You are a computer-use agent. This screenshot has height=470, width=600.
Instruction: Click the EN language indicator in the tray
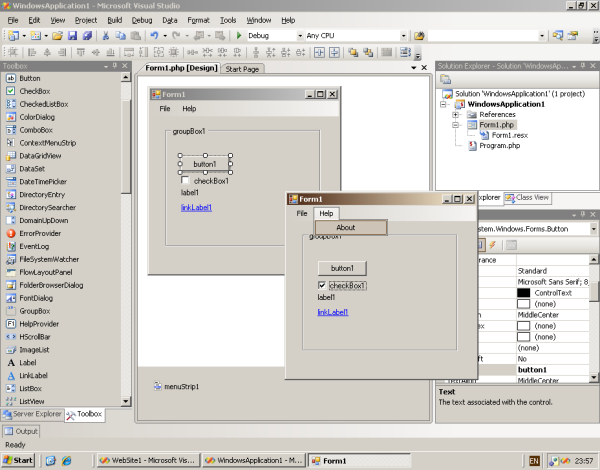[534, 461]
